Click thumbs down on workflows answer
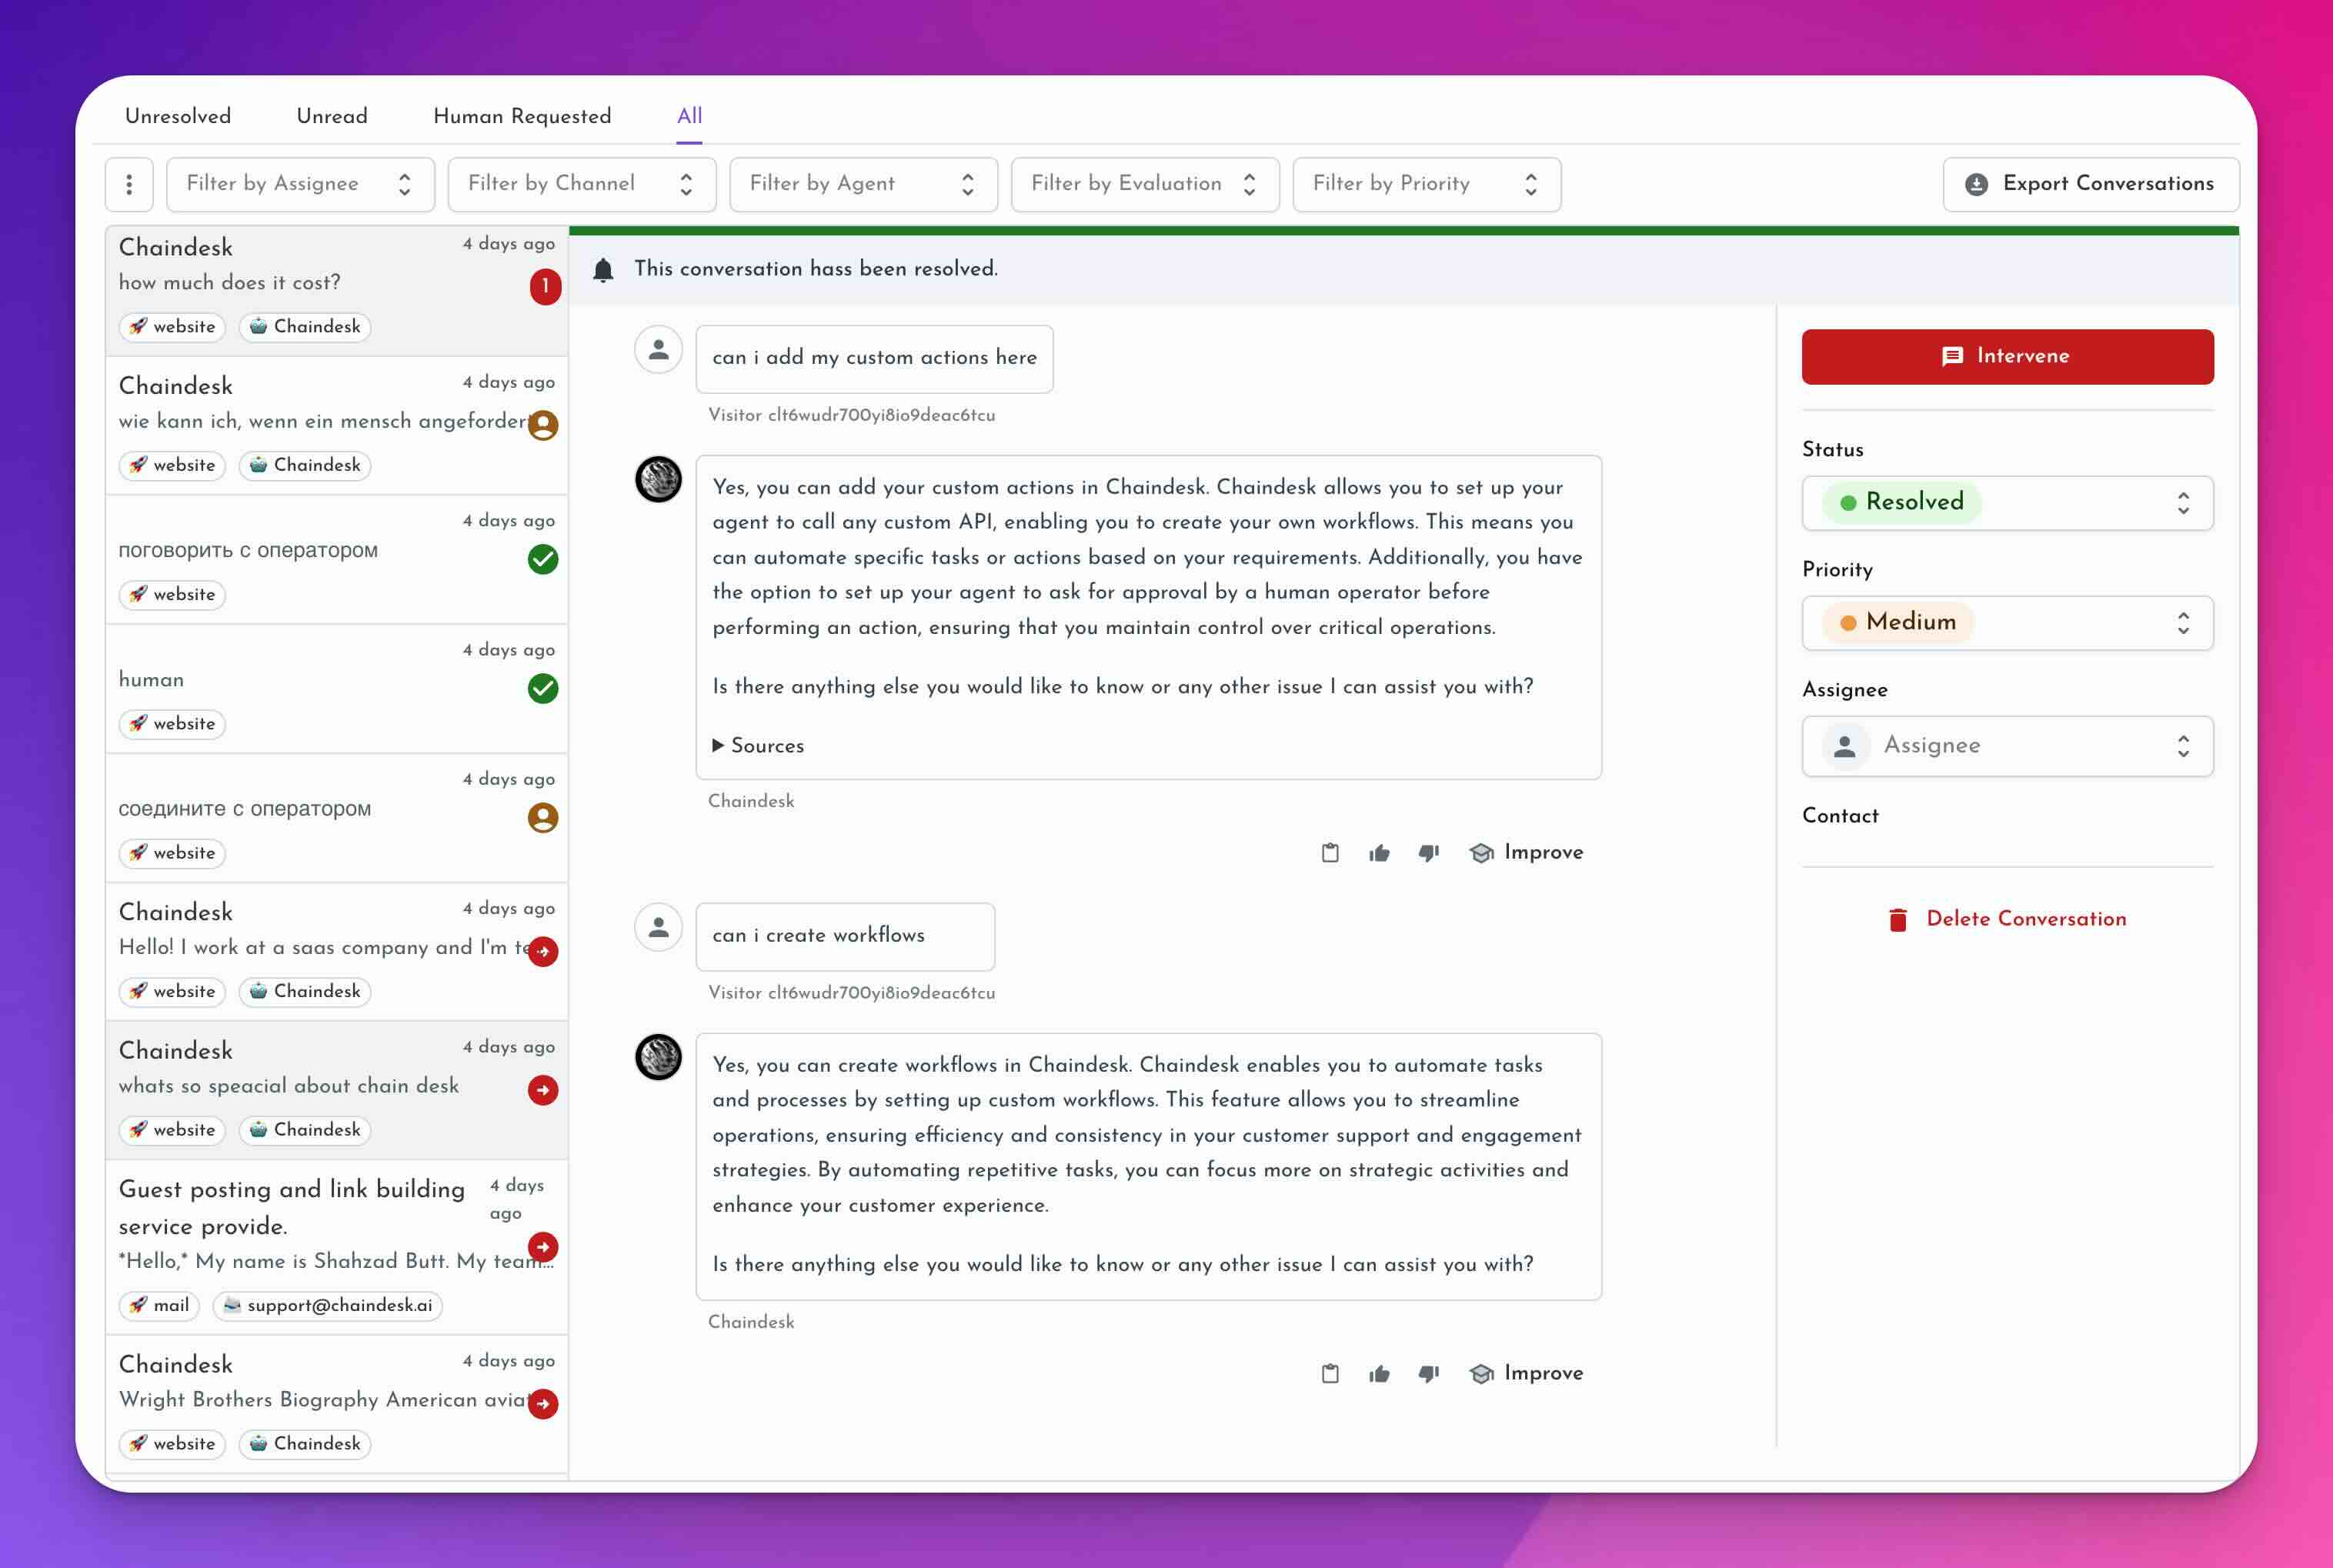This screenshot has width=2333, height=1568. coord(1428,1374)
